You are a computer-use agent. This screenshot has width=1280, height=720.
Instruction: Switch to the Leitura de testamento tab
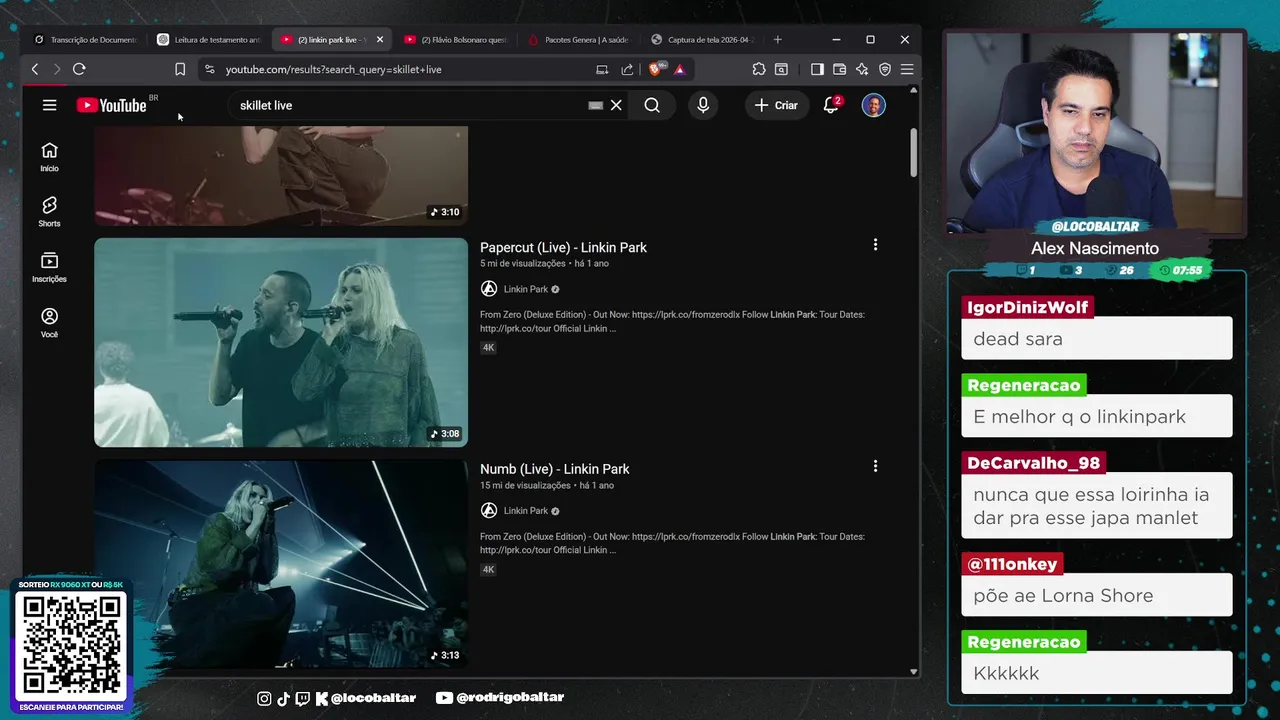[x=209, y=40]
